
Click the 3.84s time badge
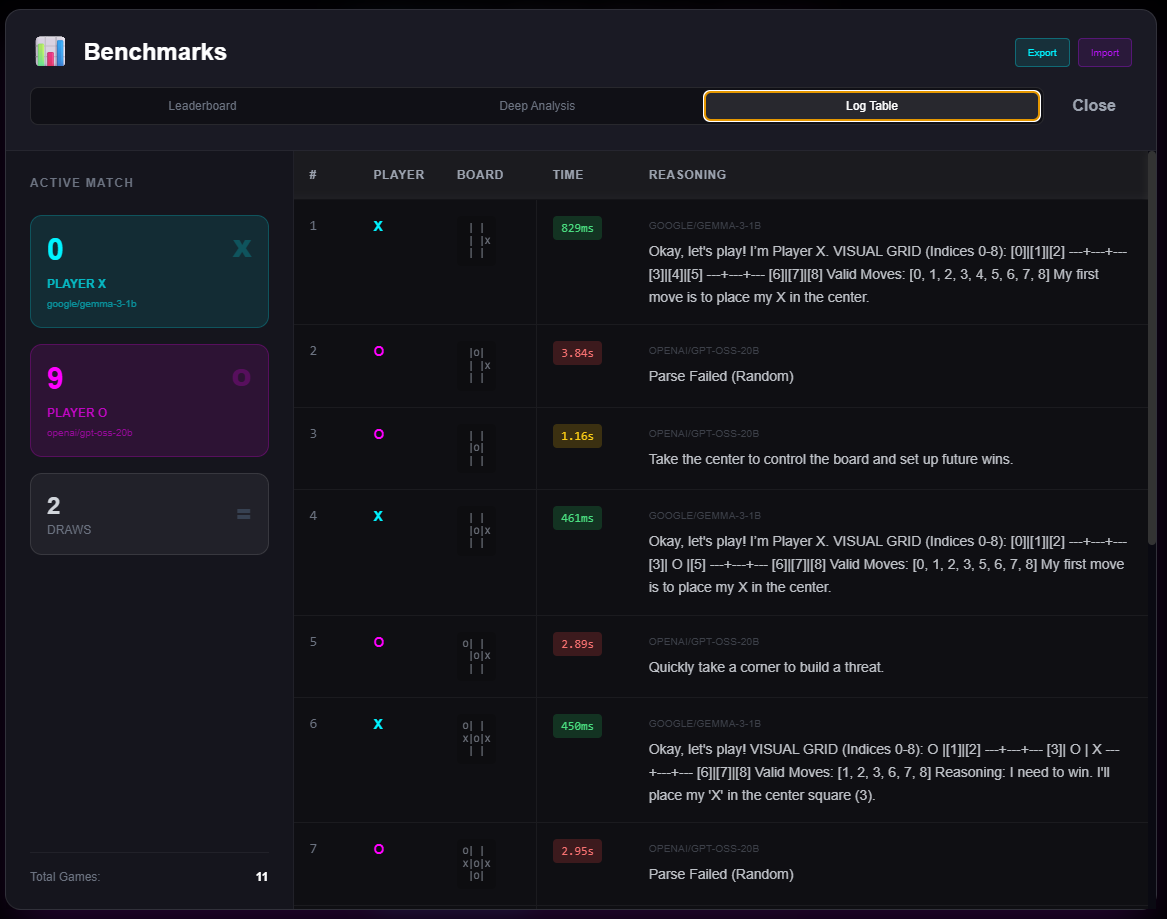coord(577,353)
